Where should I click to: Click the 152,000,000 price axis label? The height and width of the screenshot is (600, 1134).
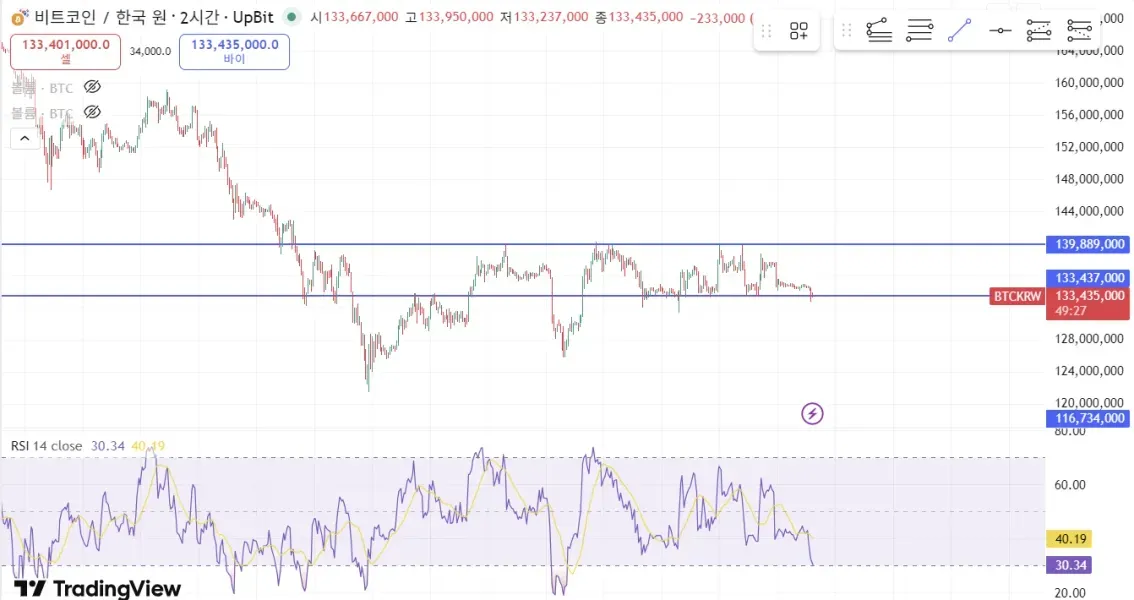pos(1088,147)
